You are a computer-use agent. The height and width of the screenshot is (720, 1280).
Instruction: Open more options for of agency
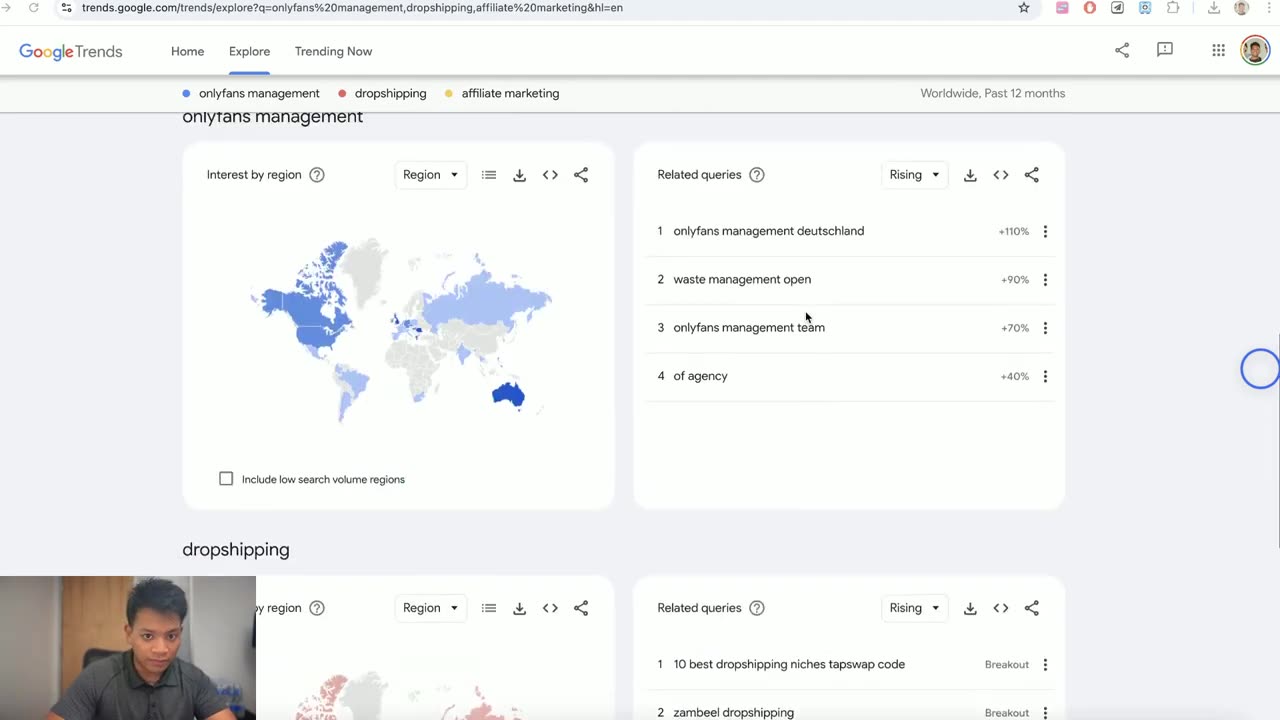click(1045, 377)
